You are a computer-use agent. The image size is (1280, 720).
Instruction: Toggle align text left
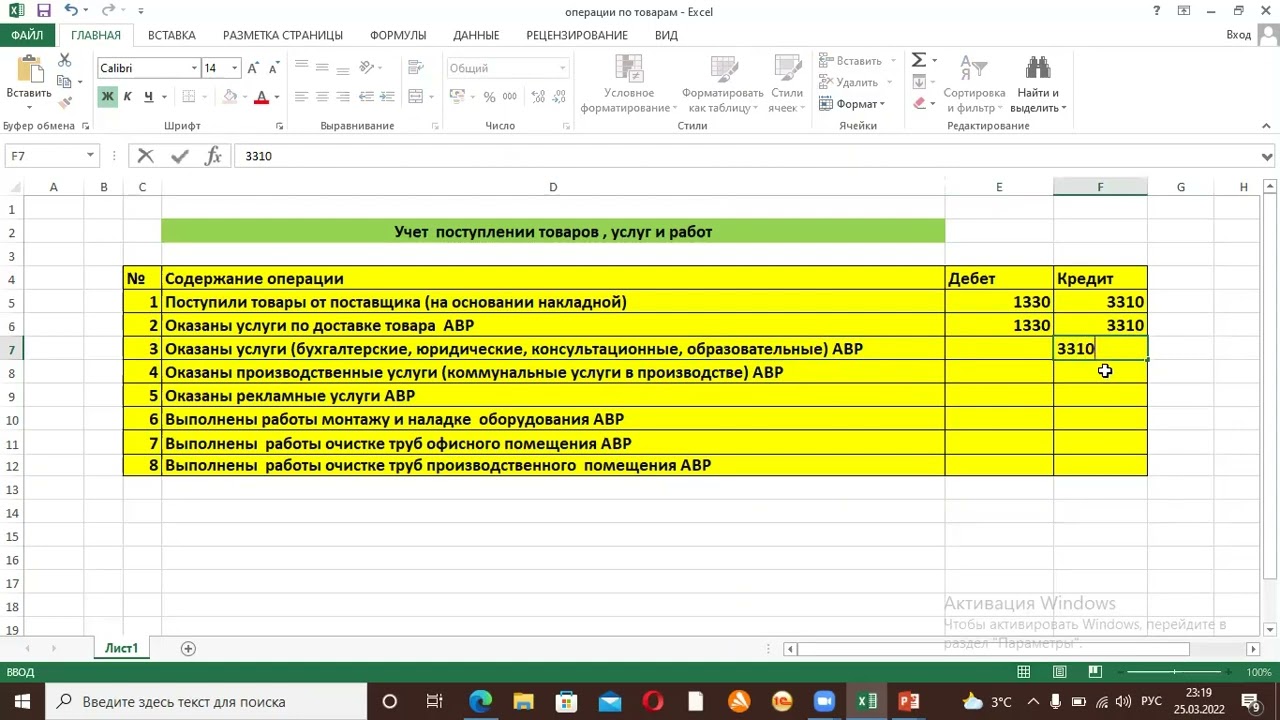301,97
